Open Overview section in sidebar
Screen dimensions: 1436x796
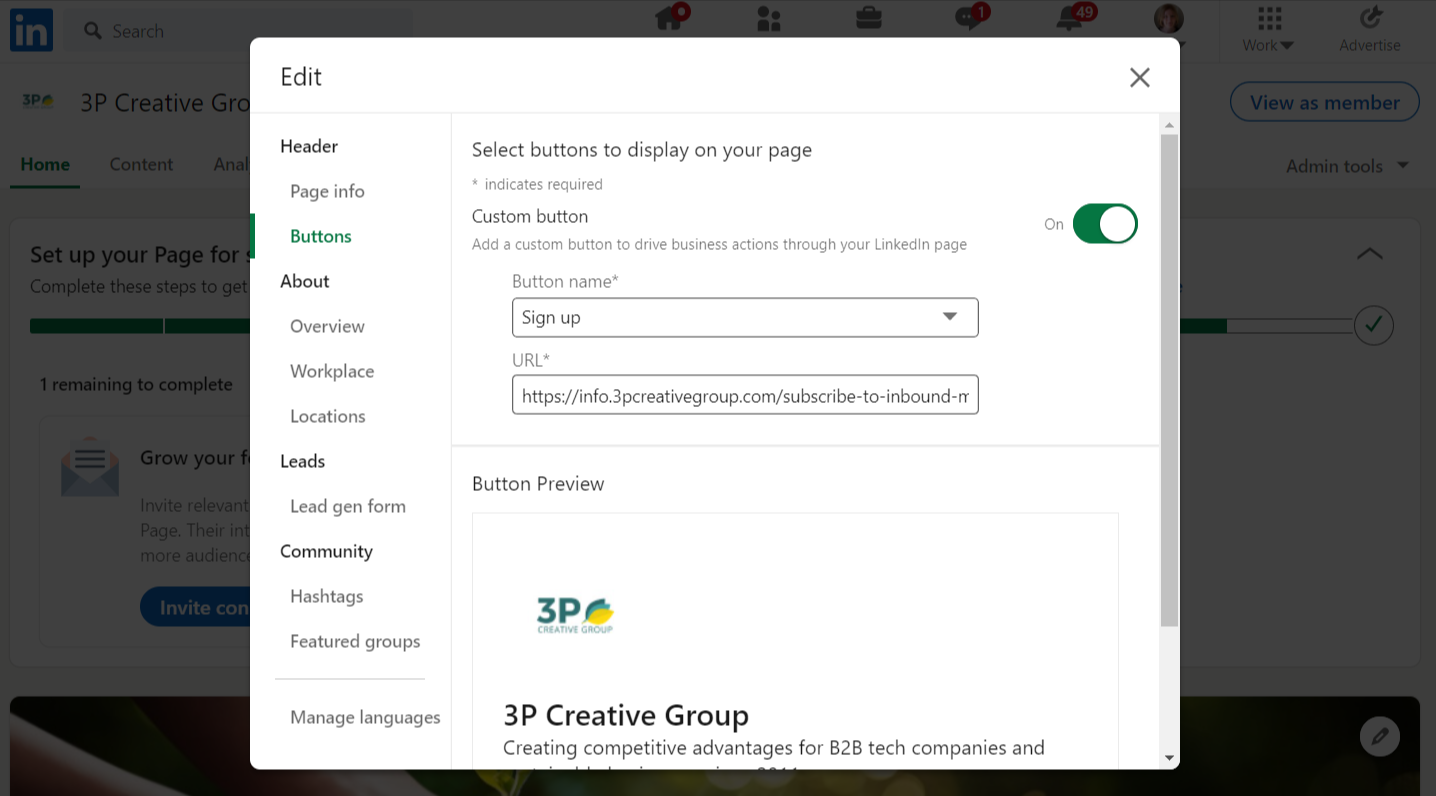click(327, 326)
